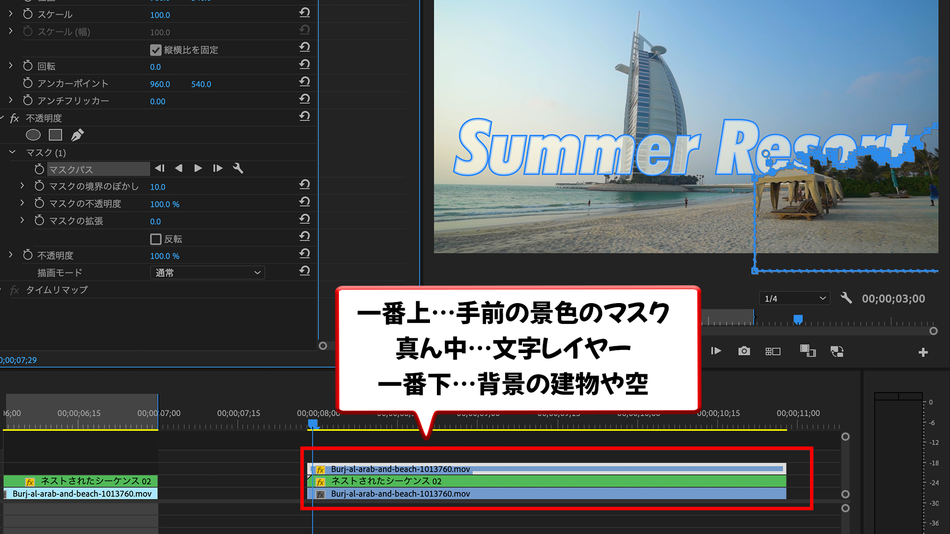This screenshot has height=534, width=950.
Task: Toggle 縦横比を固定 checkbox
Action: 156,50
